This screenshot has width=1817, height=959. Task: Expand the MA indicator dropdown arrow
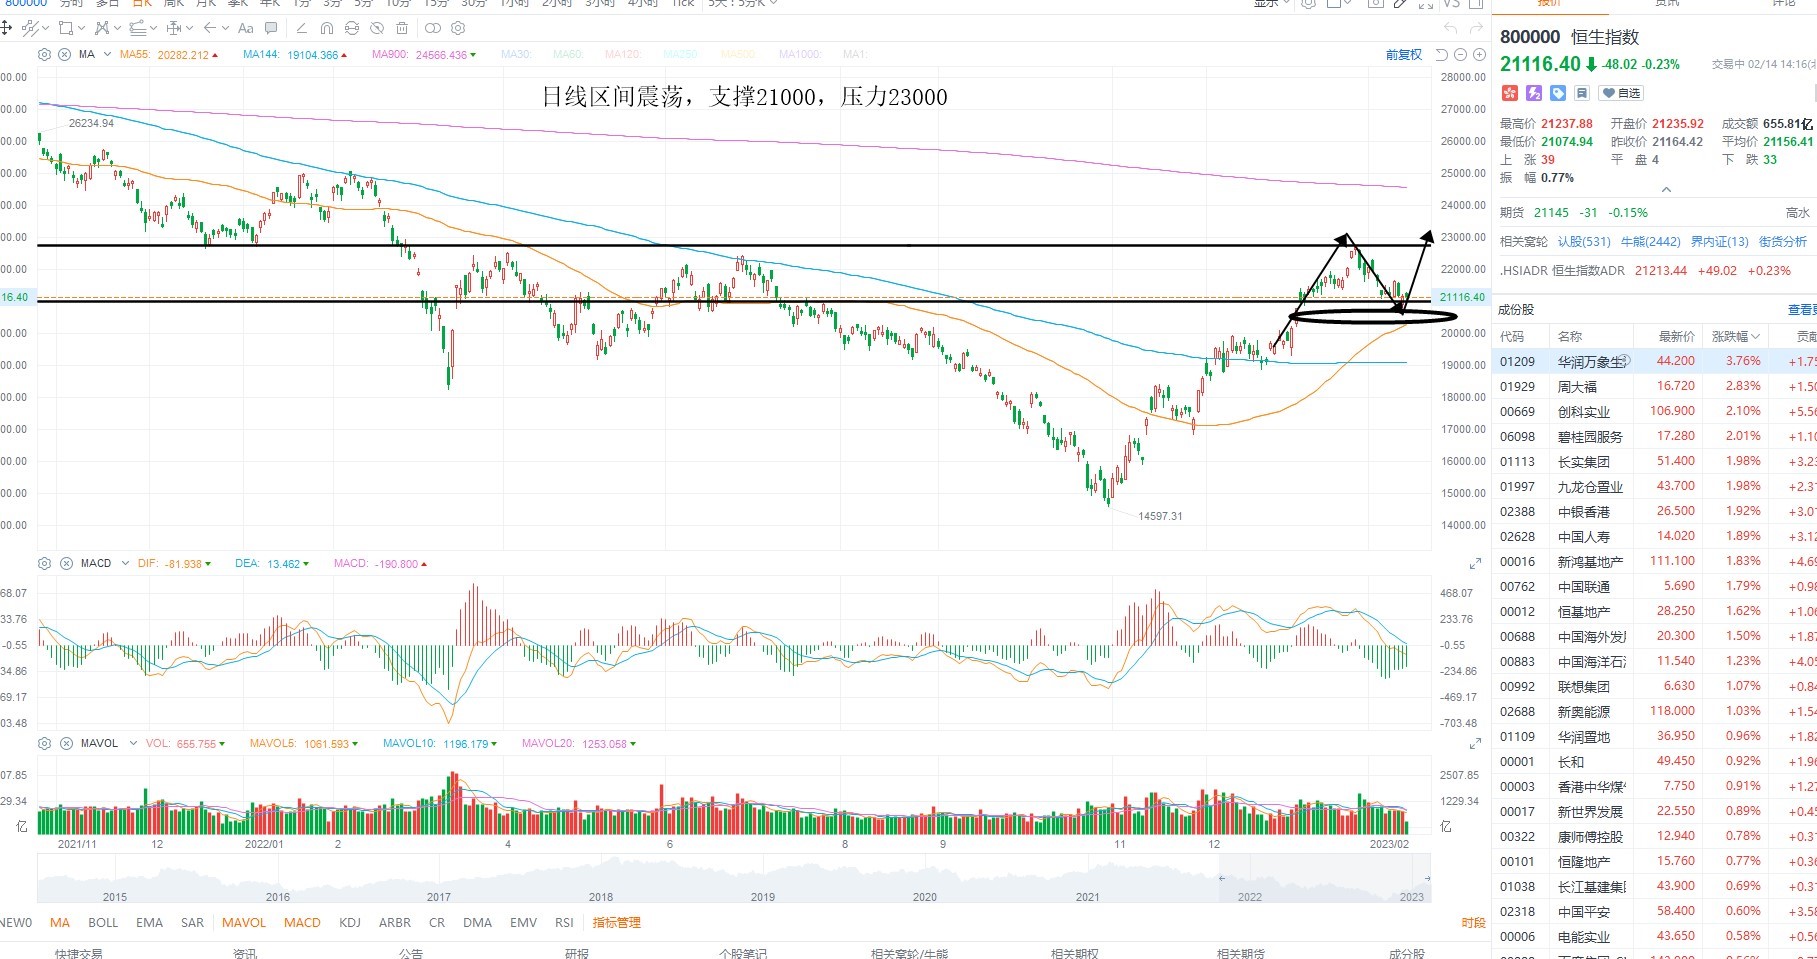pyautogui.click(x=107, y=54)
